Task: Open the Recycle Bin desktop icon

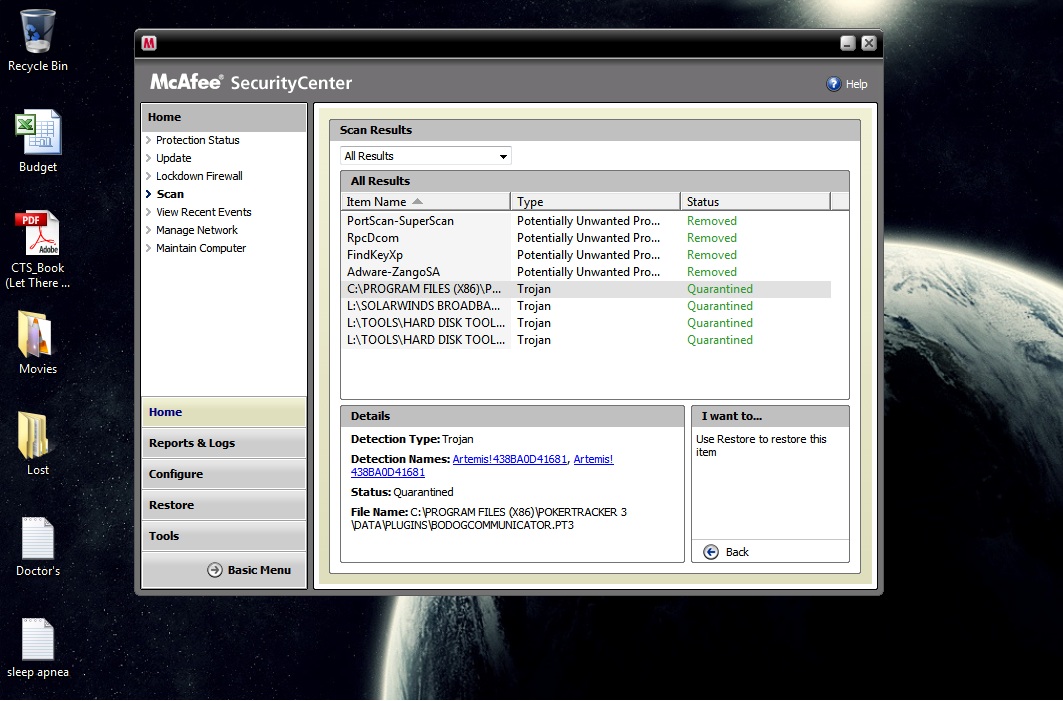Action: pos(38,32)
